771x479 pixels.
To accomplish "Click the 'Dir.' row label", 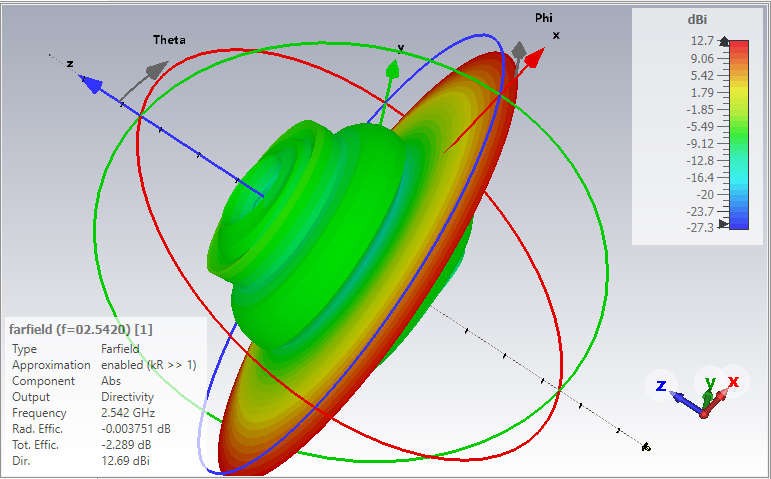I will pyautogui.click(x=21, y=461).
